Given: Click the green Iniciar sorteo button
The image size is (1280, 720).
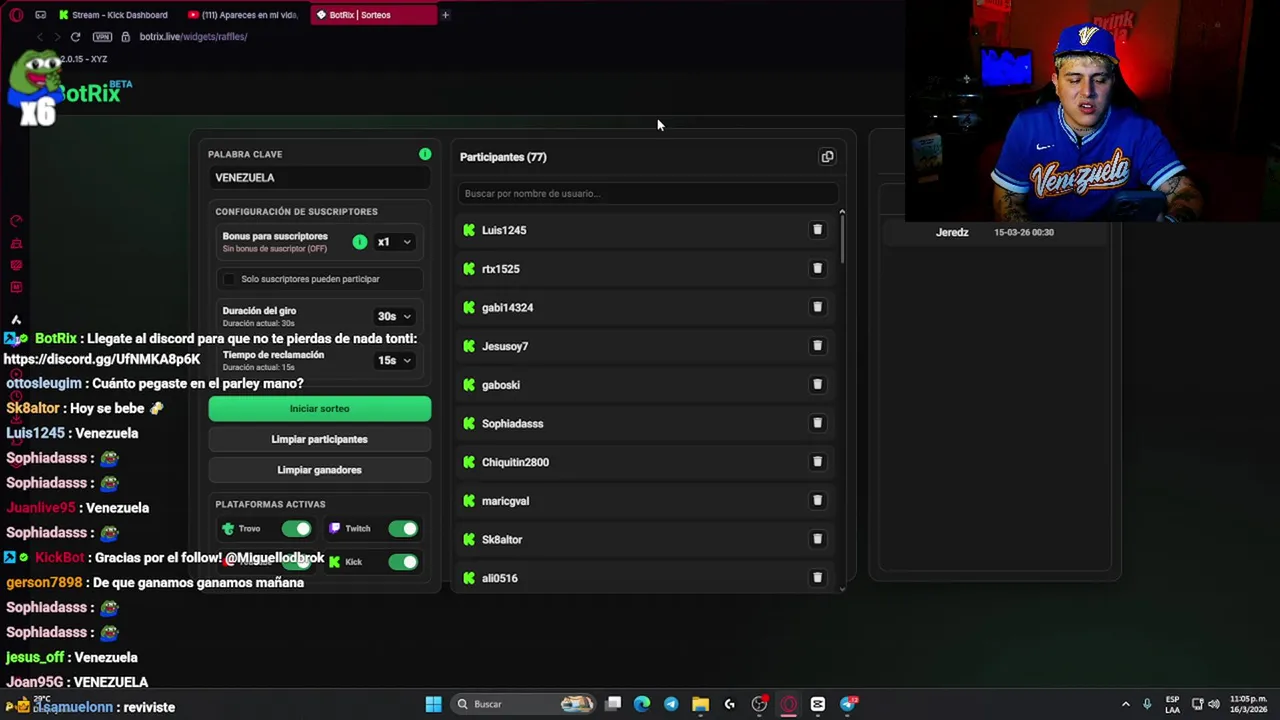Looking at the screenshot, I should pos(320,408).
